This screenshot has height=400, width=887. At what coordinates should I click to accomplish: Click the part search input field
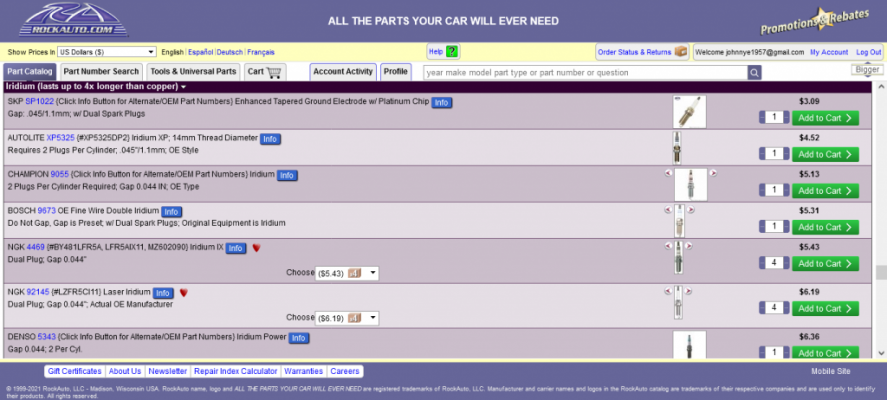point(585,72)
